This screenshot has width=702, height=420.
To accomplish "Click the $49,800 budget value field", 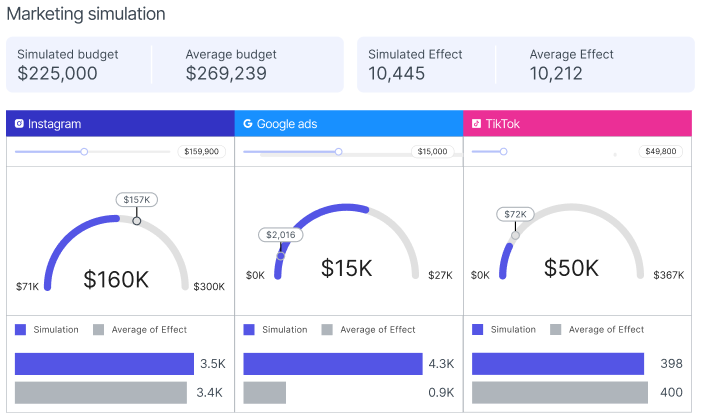I will click(660, 152).
